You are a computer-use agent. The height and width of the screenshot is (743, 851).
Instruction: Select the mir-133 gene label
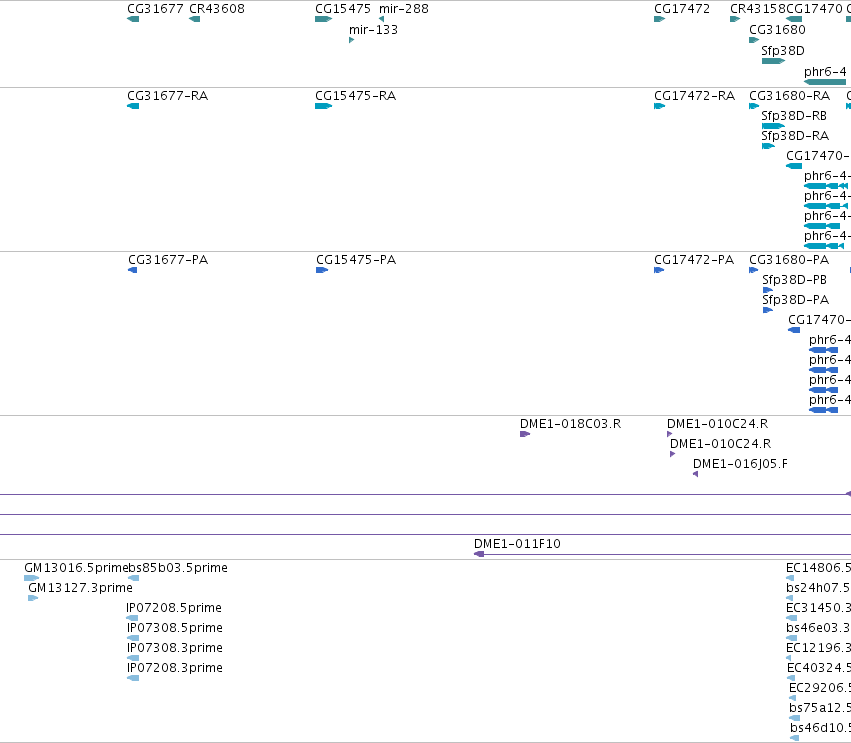373,30
